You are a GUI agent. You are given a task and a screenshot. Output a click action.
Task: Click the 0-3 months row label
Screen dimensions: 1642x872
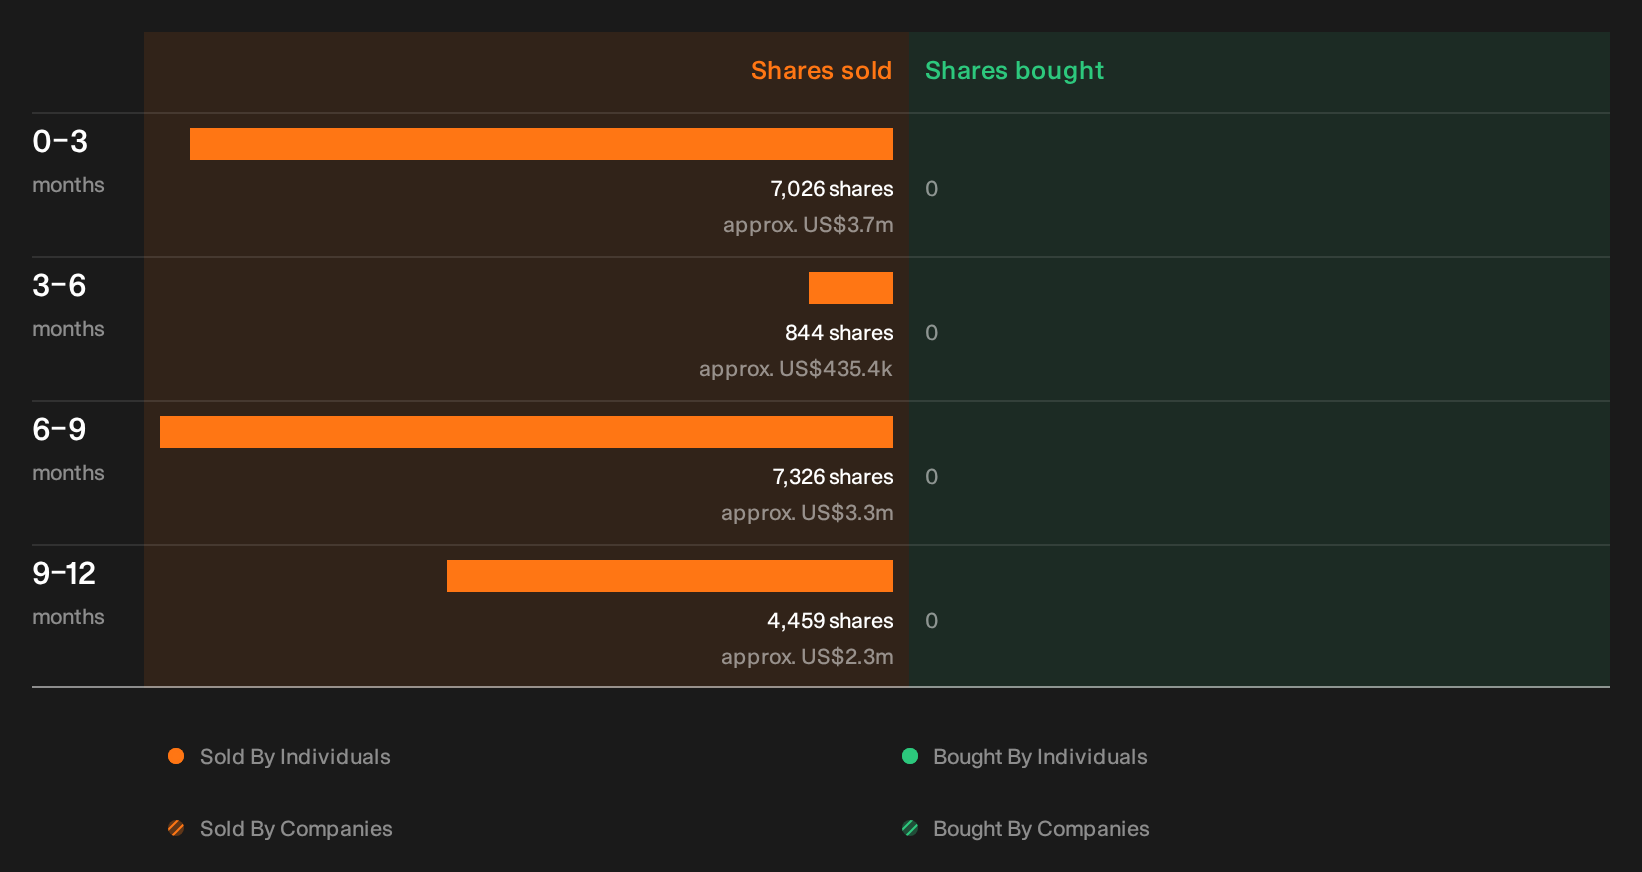coord(68,161)
